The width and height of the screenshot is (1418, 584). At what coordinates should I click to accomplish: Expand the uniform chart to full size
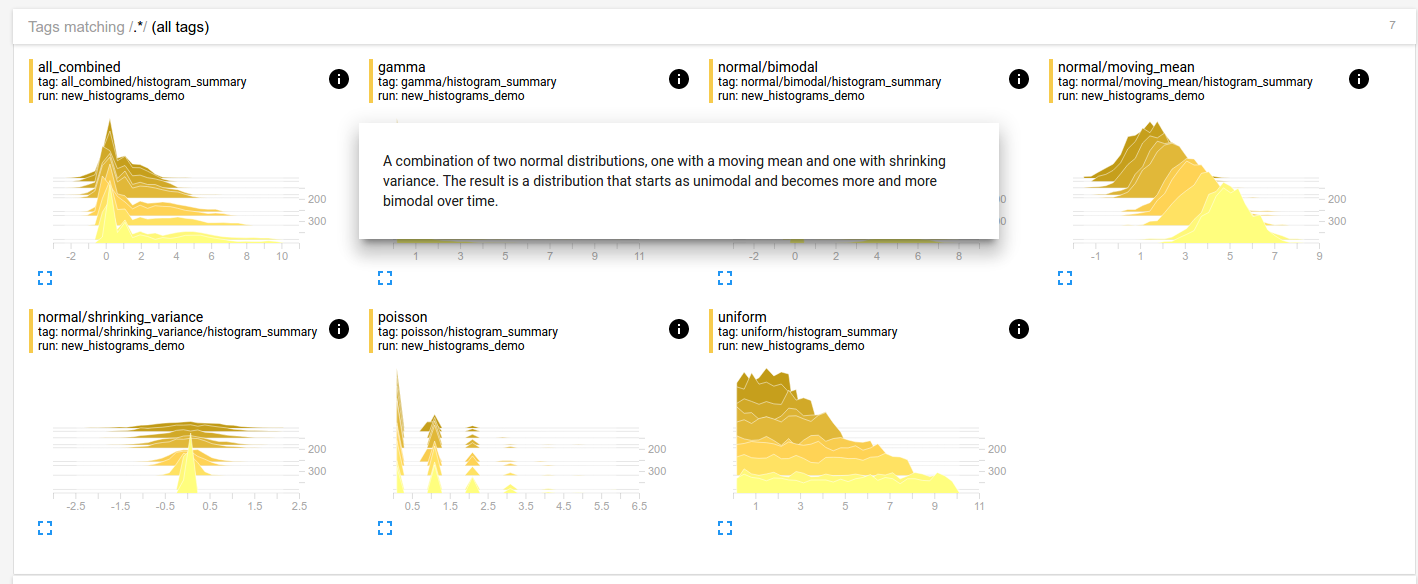[x=725, y=528]
